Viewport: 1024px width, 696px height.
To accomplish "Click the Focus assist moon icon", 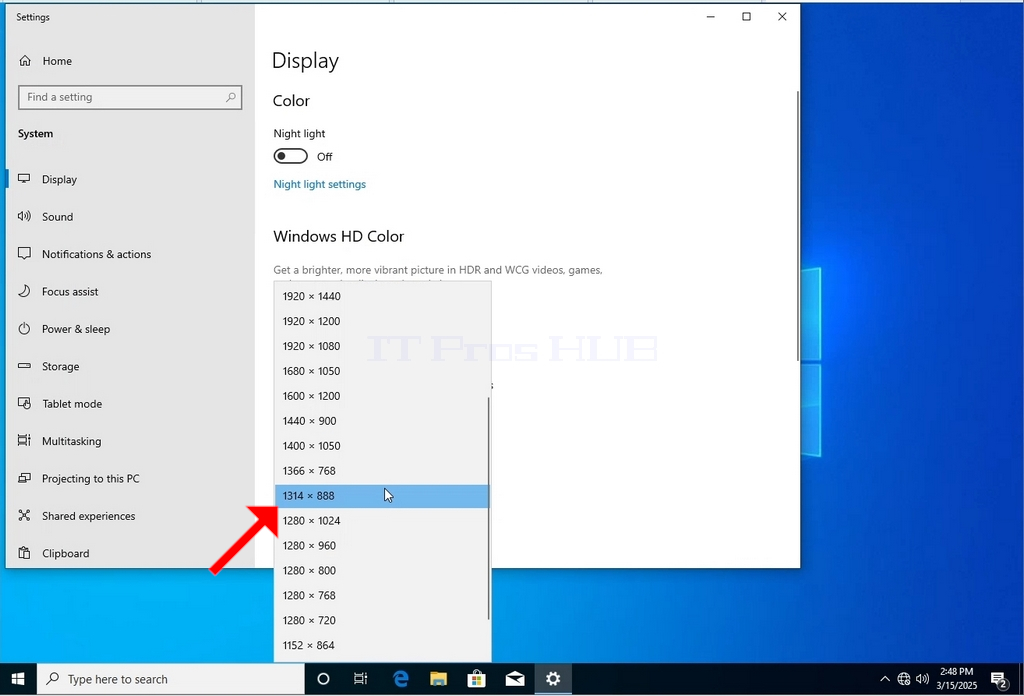I will 24,291.
